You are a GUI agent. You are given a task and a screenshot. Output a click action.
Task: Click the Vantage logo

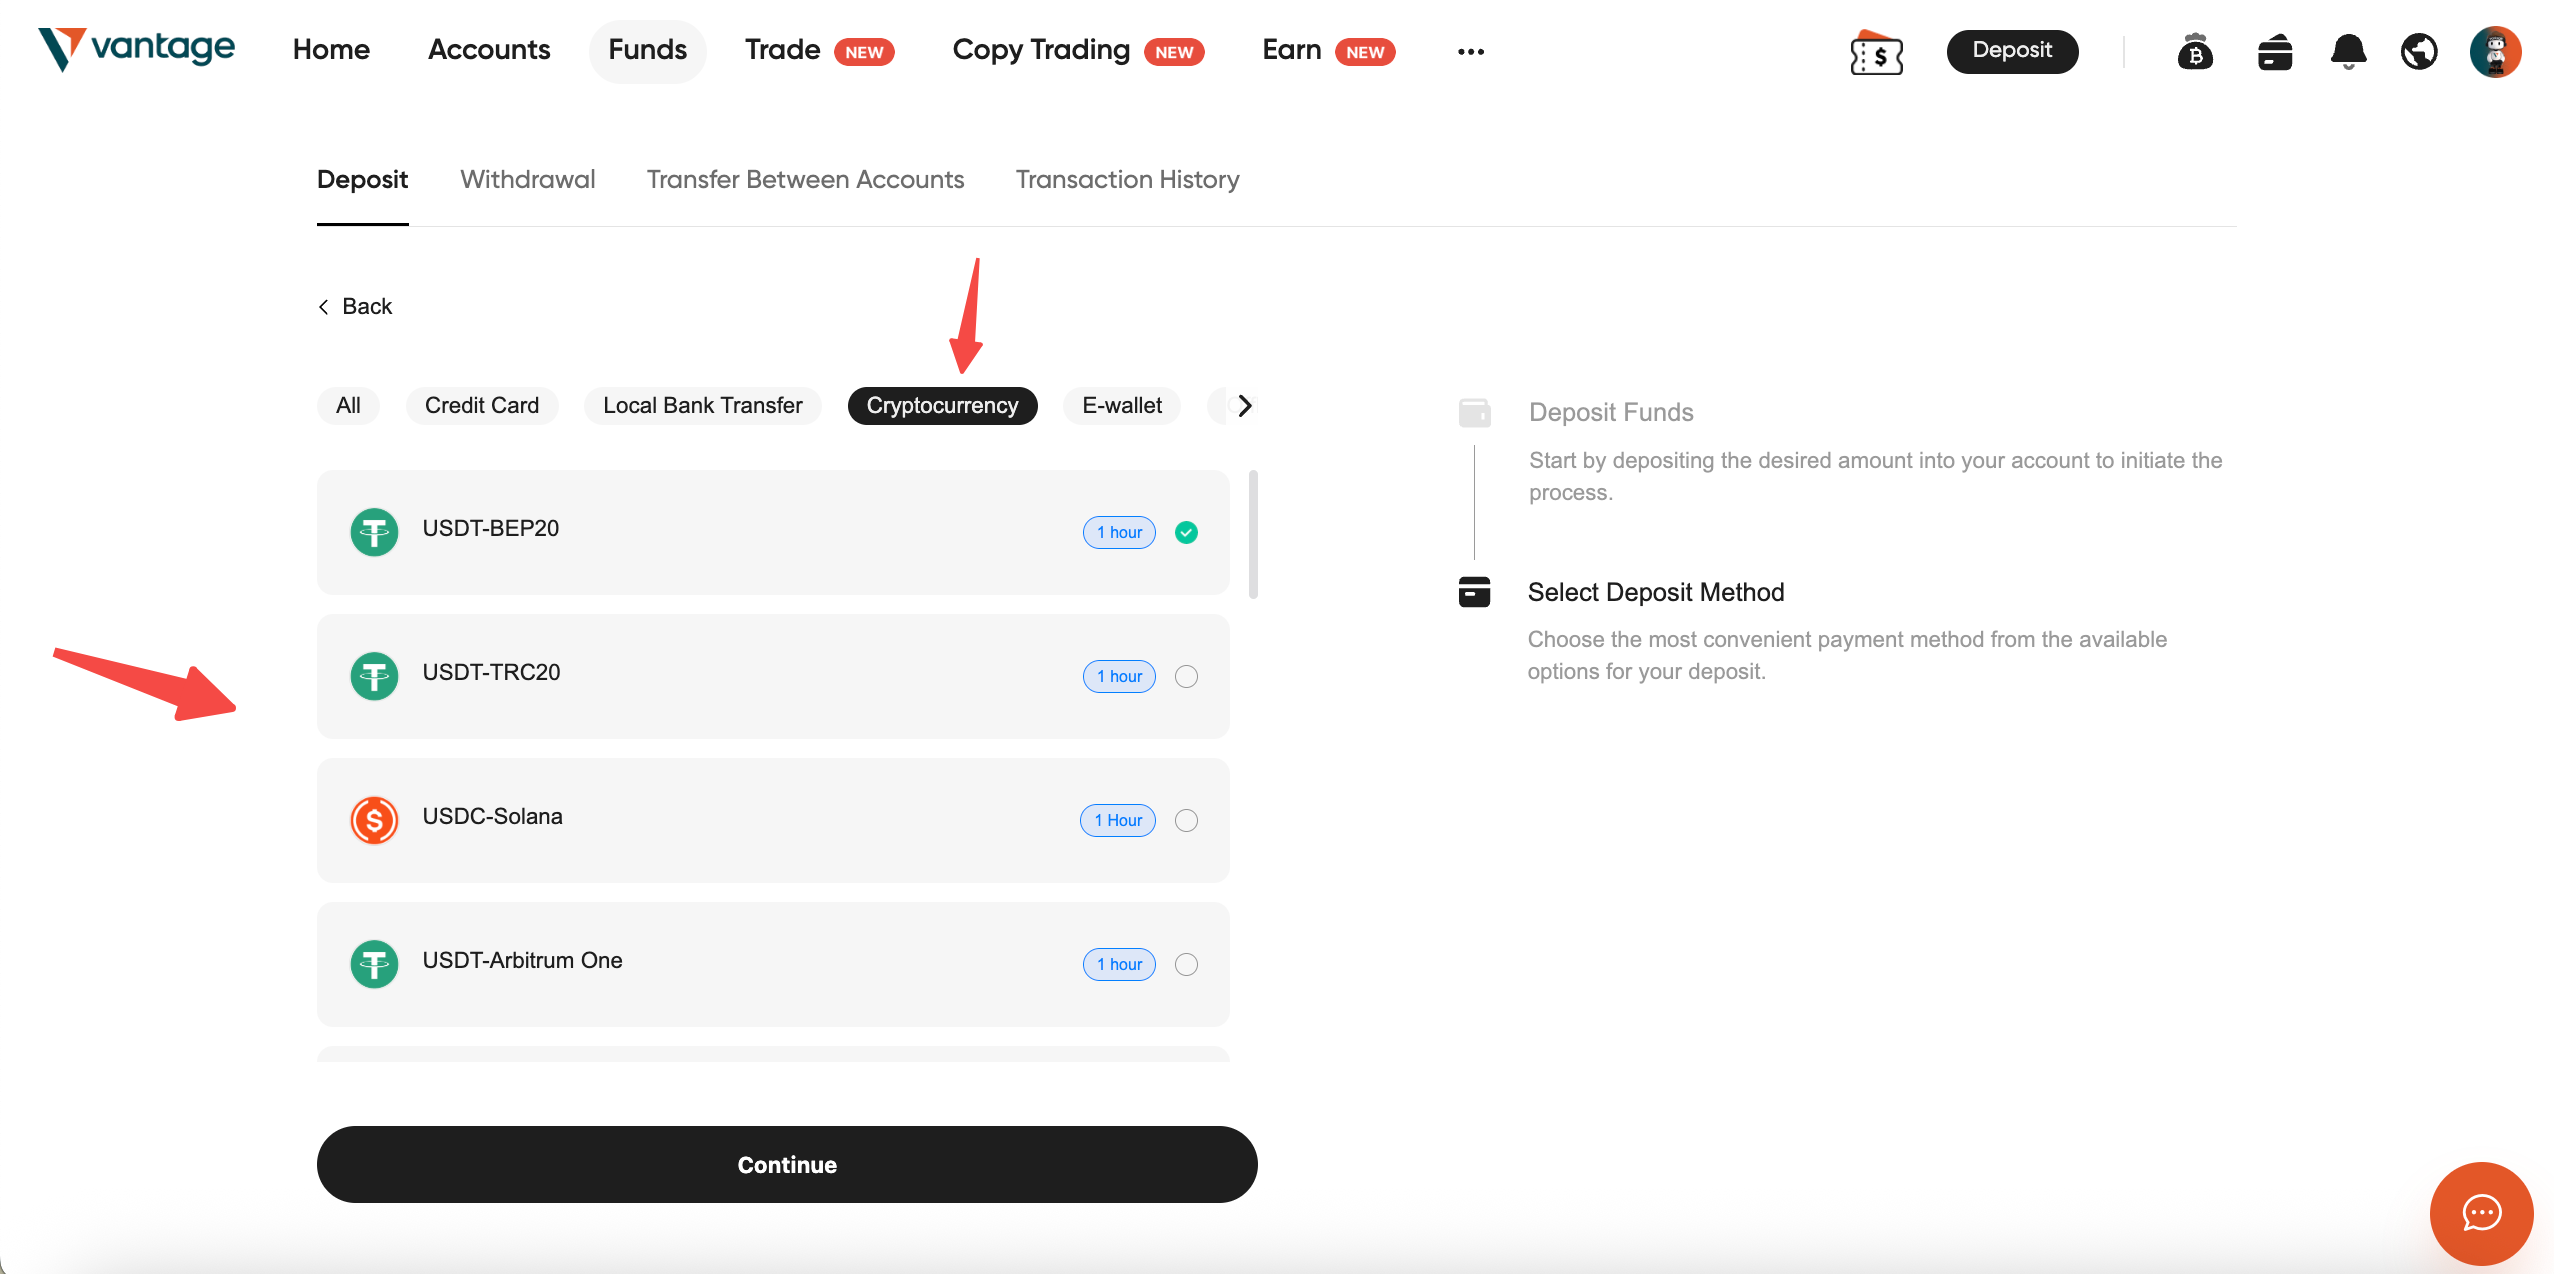pos(136,49)
